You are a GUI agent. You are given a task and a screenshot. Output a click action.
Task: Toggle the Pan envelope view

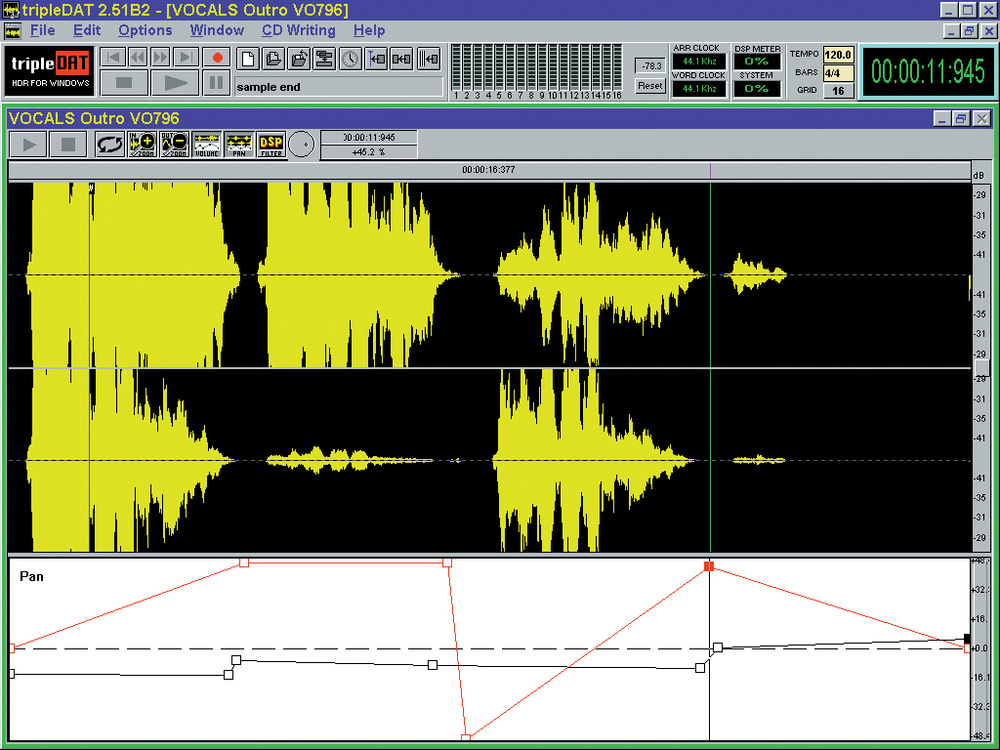pyautogui.click(x=238, y=145)
